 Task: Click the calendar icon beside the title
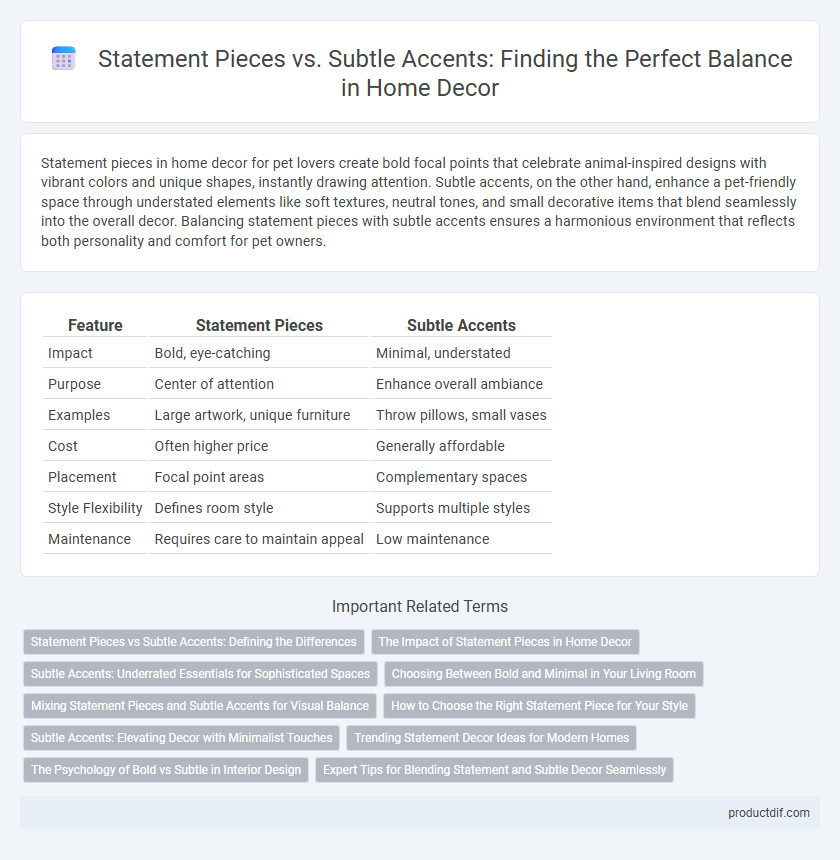click(x=64, y=59)
